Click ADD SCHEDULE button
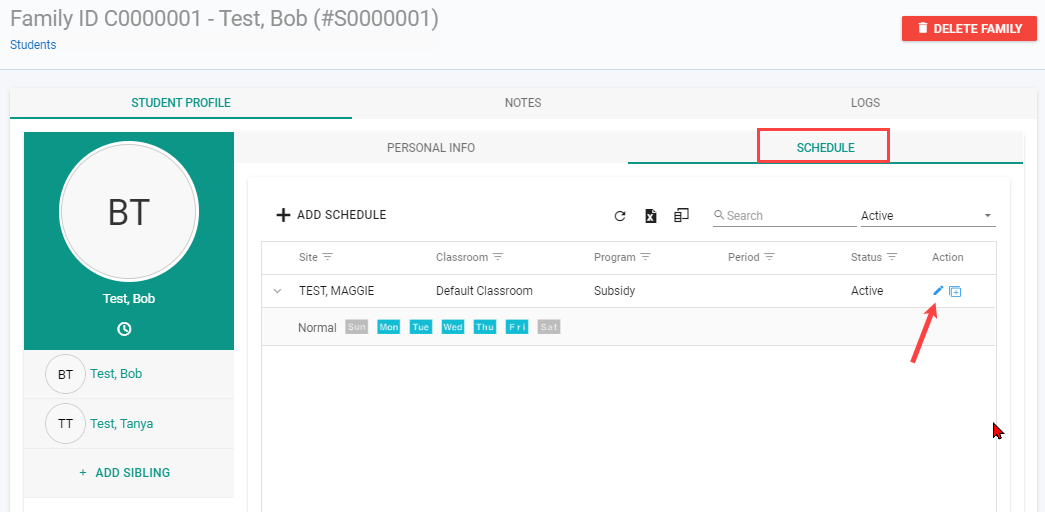Image resolution: width=1045 pixels, height=512 pixels. point(331,215)
